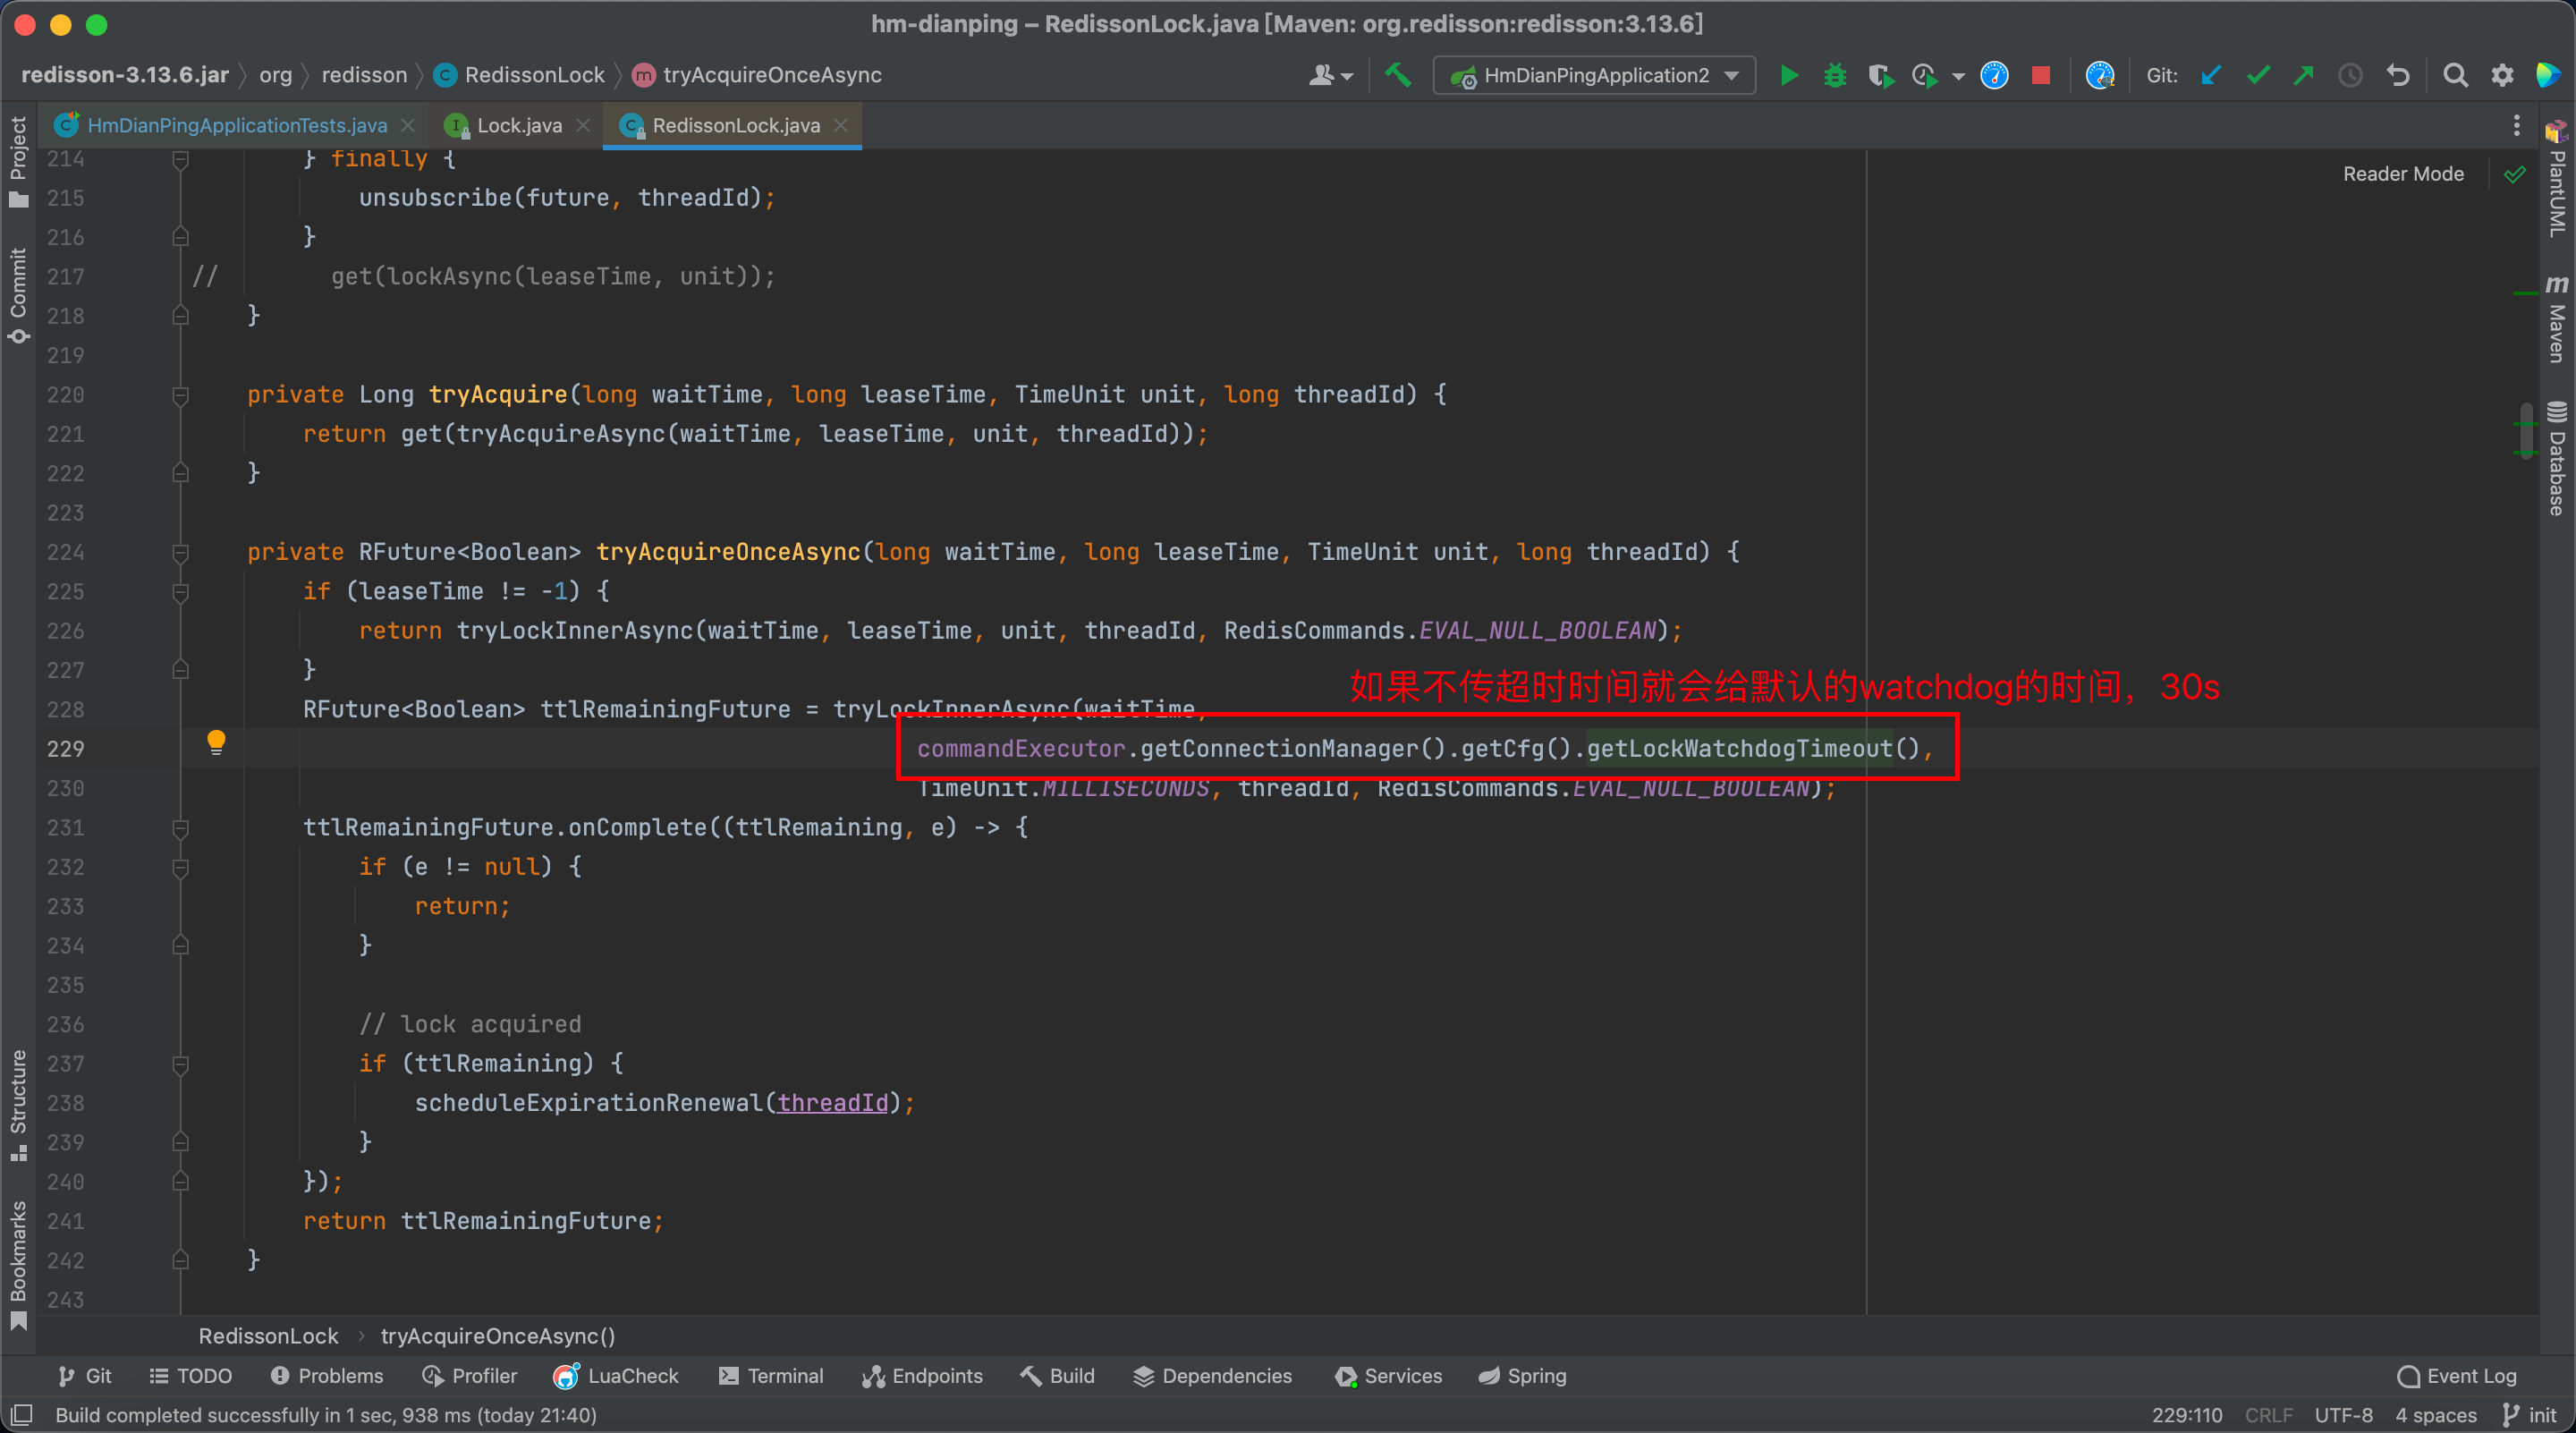The width and height of the screenshot is (2576, 1433).
Task: Click the editor vertical scrollbar thumb
Action: (2527, 429)
